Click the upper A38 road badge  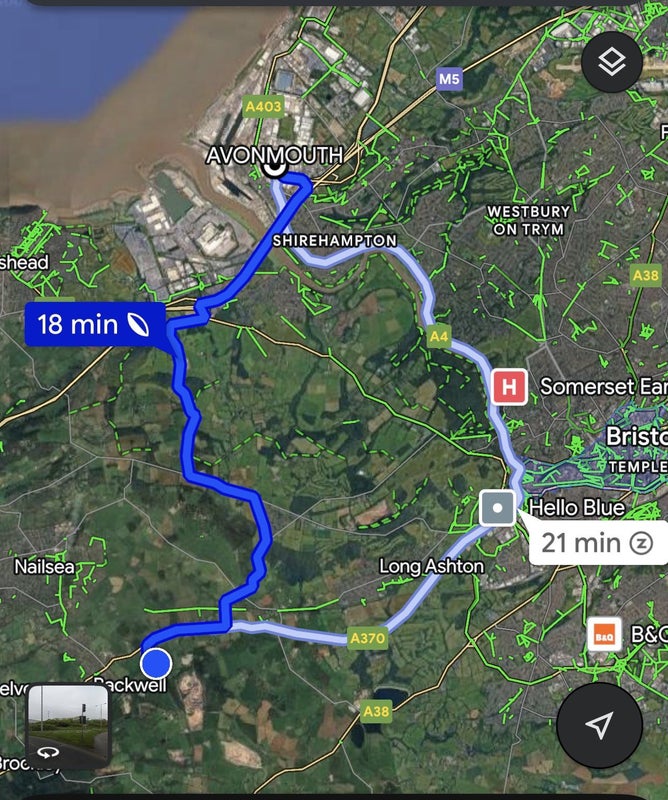point(646,275)
